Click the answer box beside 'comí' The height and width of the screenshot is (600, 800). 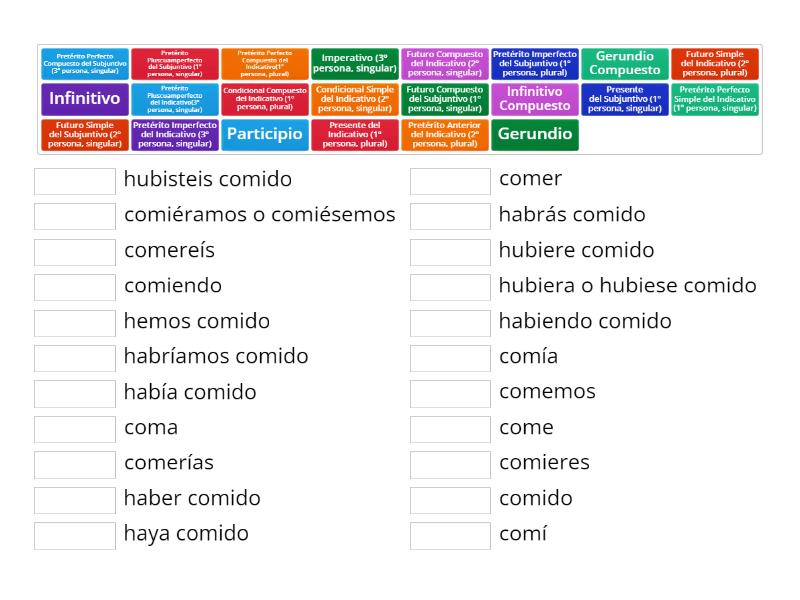(x=450, y=535)
